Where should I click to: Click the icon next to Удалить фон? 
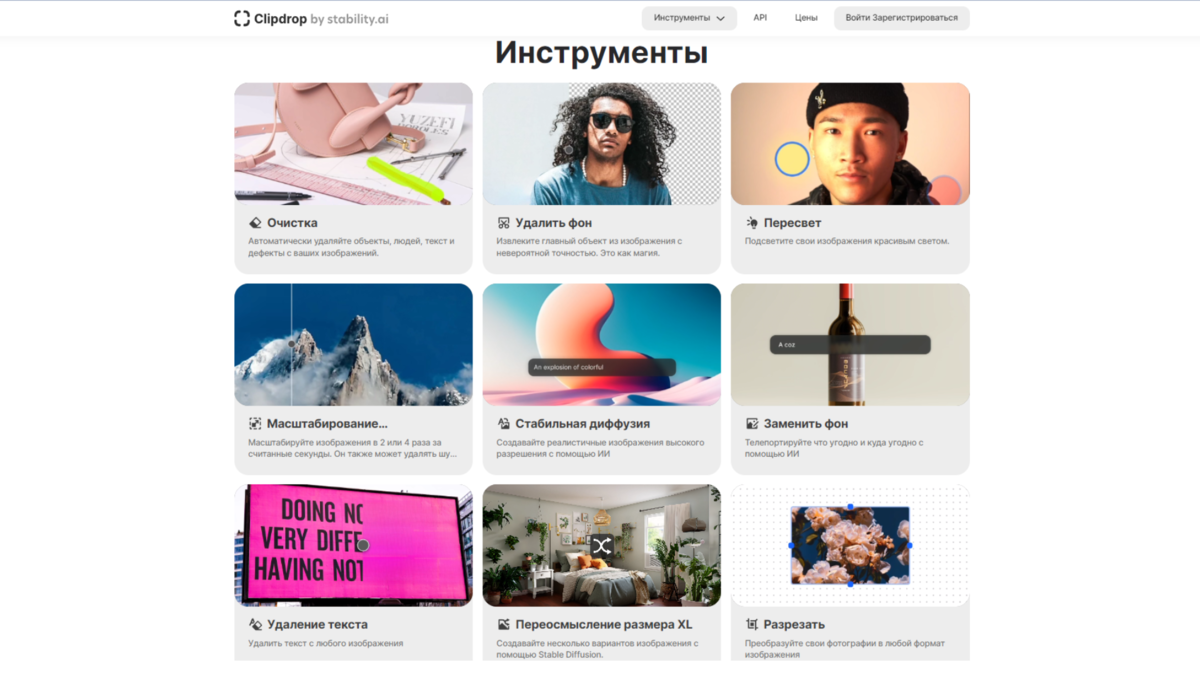coord(504,223)
